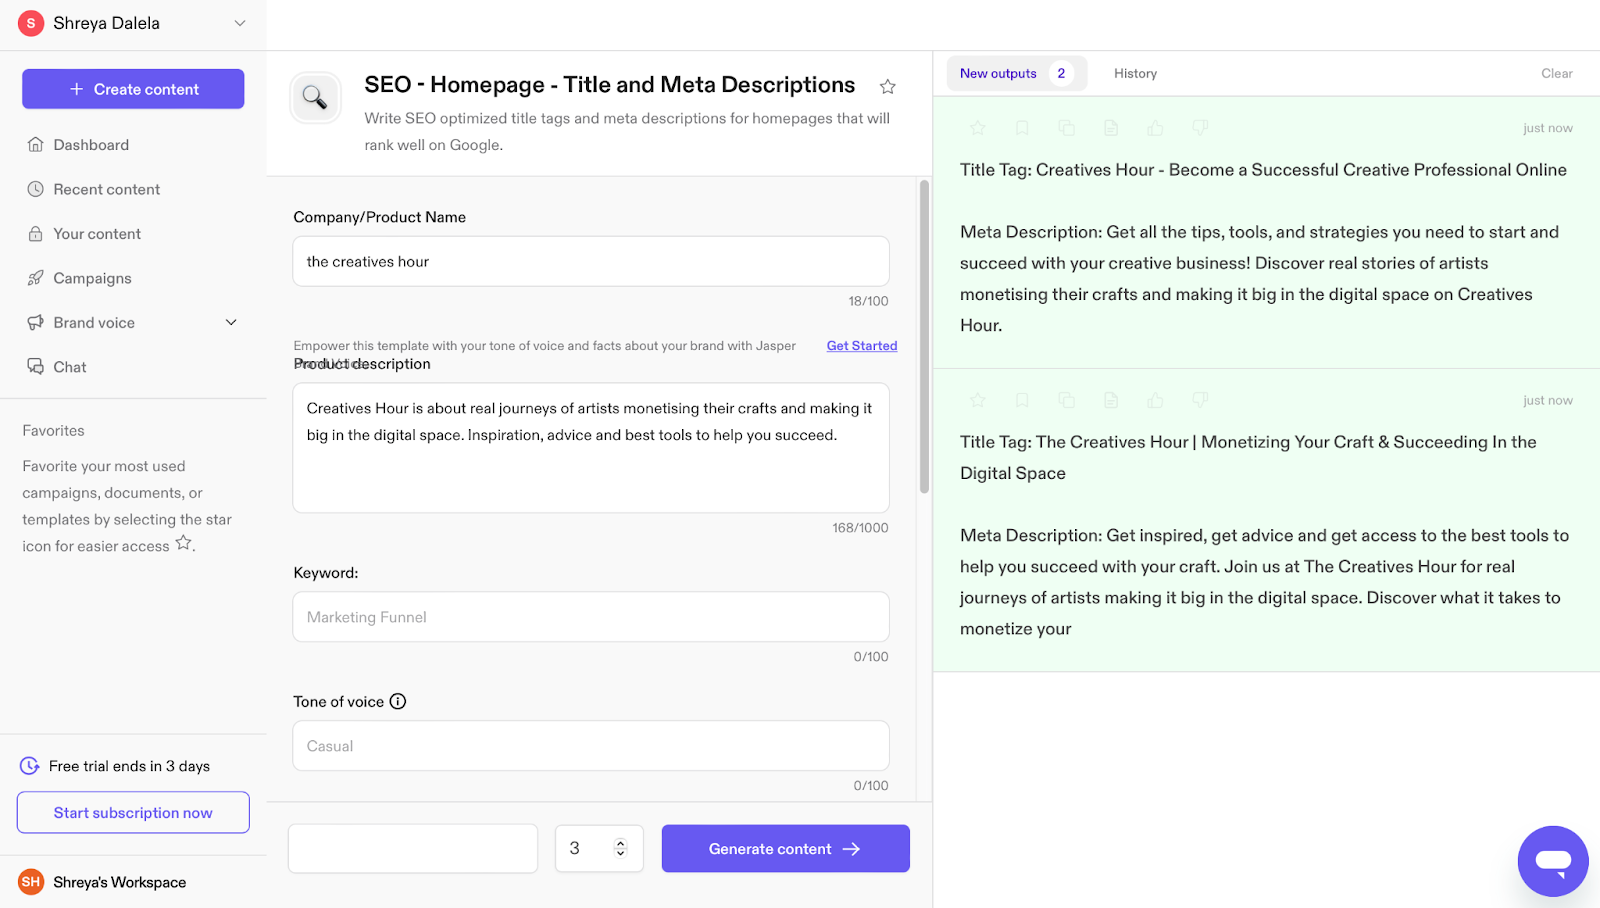Open the Shreya Dalela account dropdown

(x=239, y=23)
